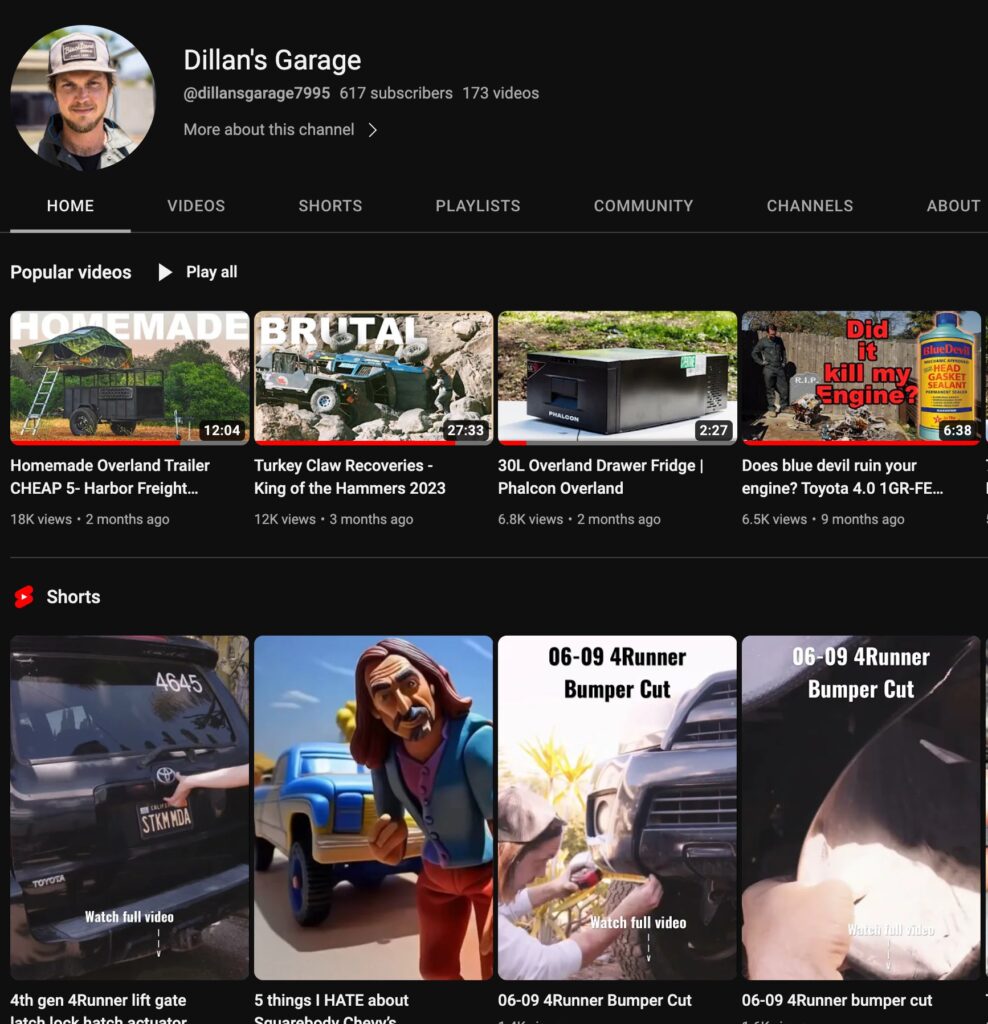Open the 4Runner lift gate short thumbnail
Image resolution: width=988 pixels, height=1024 pixels.
130,808
